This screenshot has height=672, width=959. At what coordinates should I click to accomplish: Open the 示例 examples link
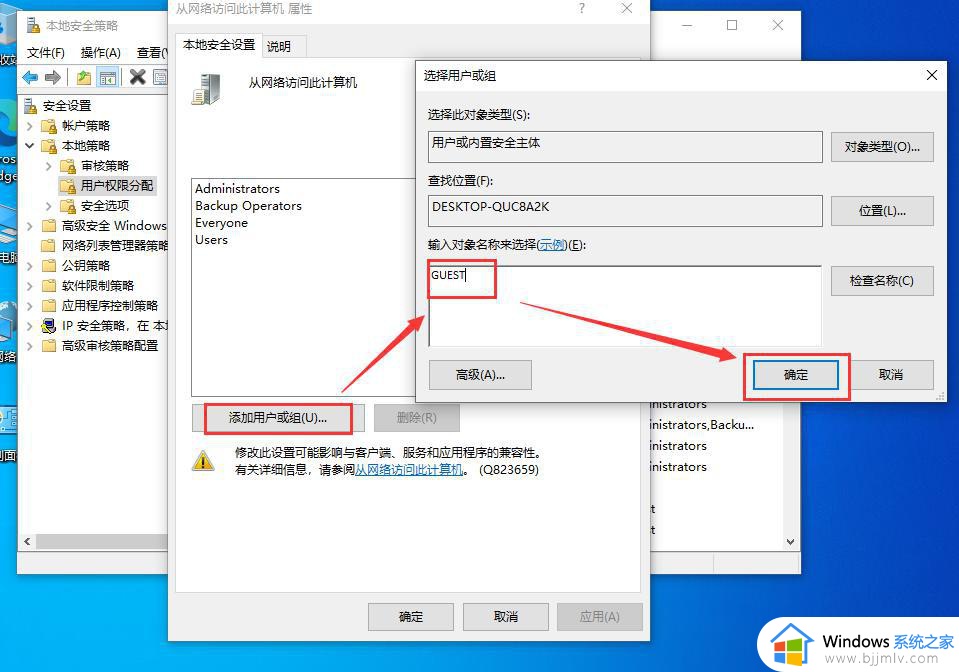pos(553,245)
